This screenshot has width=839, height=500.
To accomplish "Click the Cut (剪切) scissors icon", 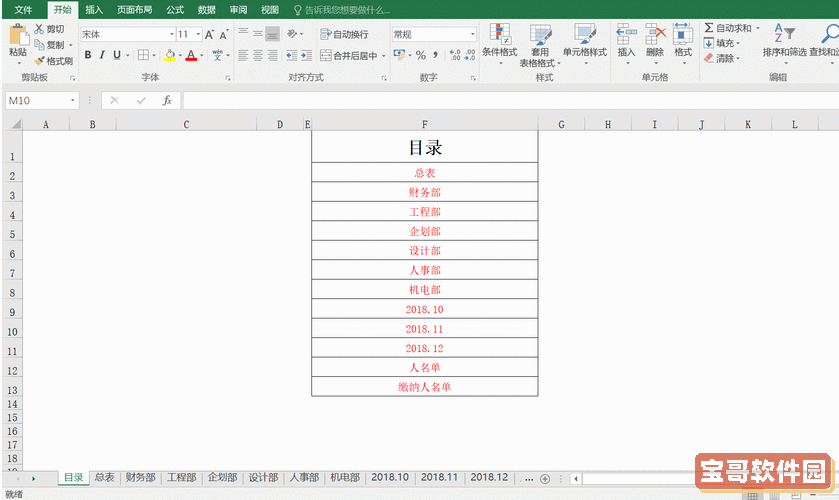I will pos(39,28).
